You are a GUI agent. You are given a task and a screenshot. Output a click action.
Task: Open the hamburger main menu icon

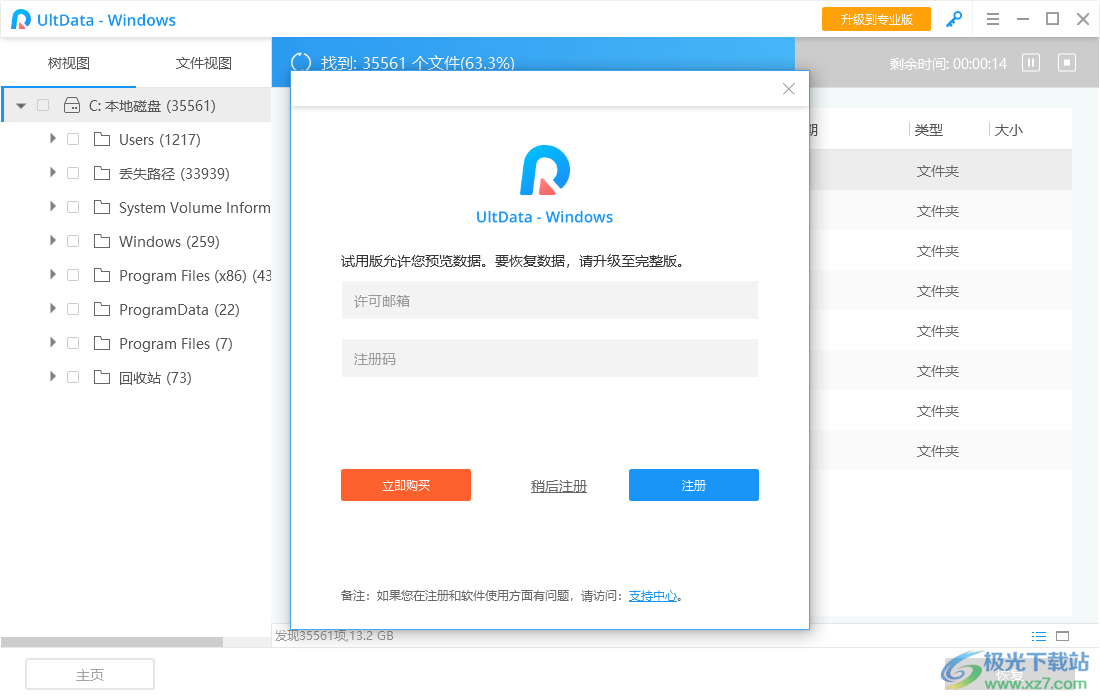(x=993, y=19)
